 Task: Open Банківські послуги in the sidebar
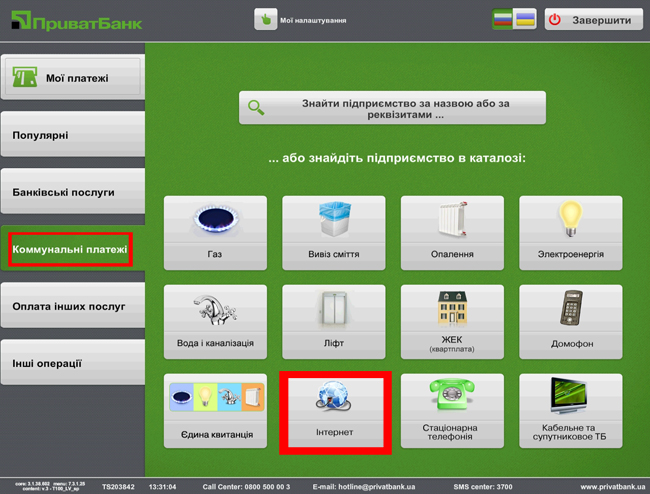pyautogui.click(x=72, y=191)
